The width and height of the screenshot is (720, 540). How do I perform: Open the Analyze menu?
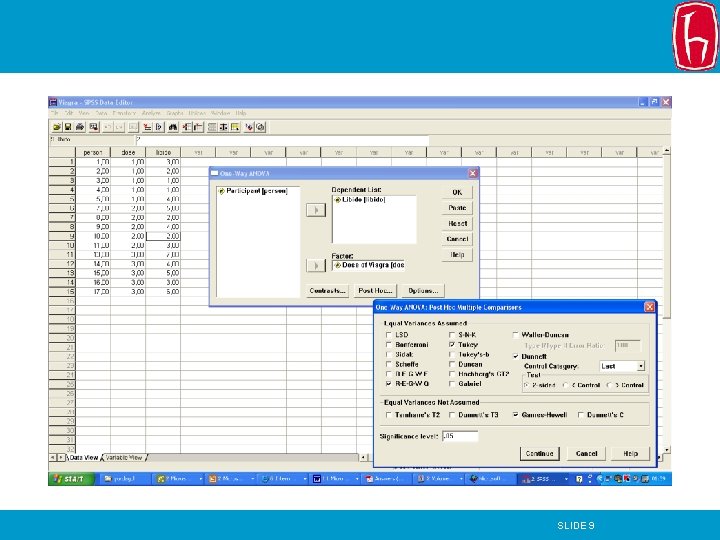pyautogui.click(x=151, y=113)
